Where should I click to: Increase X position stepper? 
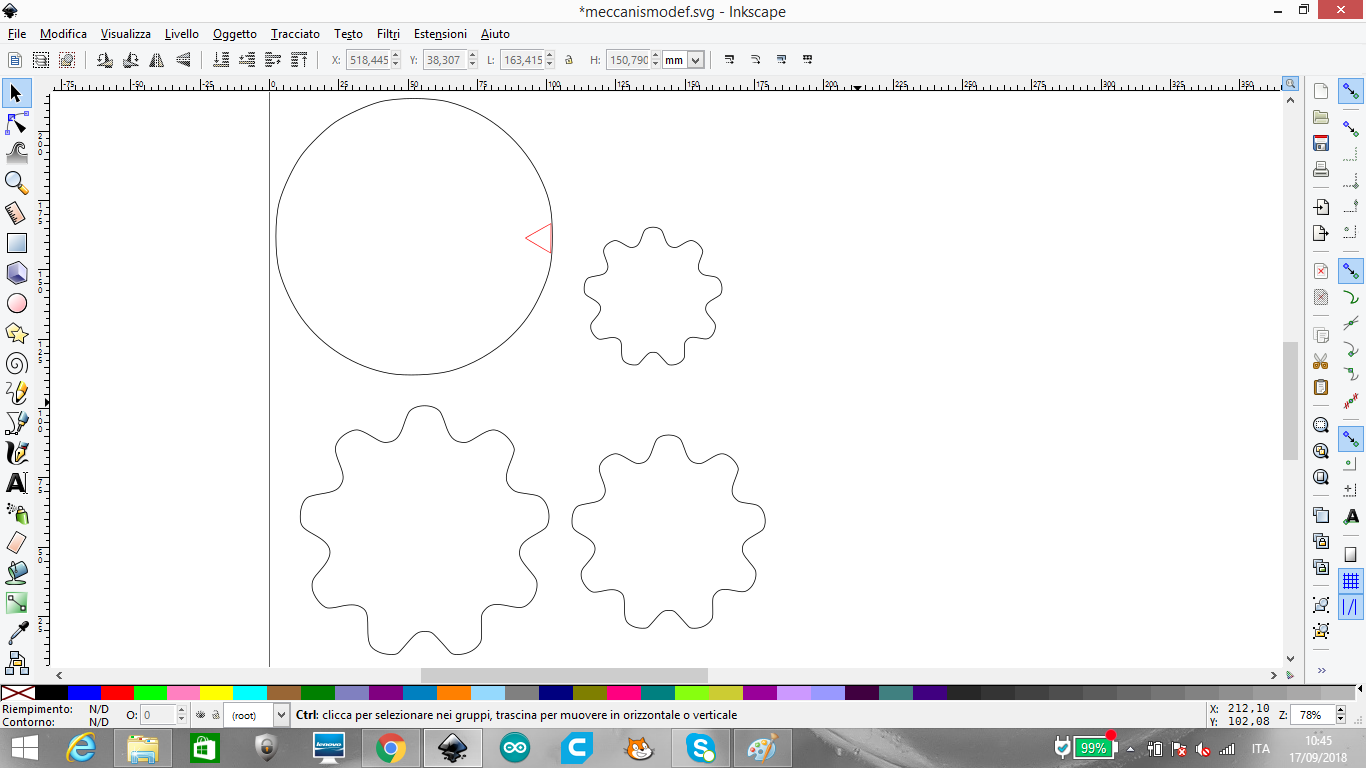(x=396, y=56)
